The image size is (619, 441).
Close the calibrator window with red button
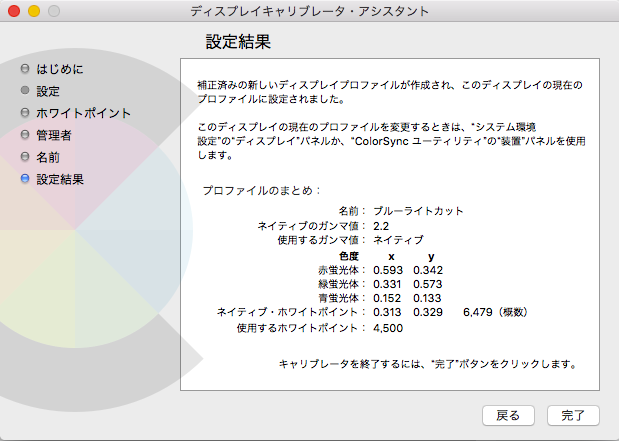click(14, 11)
